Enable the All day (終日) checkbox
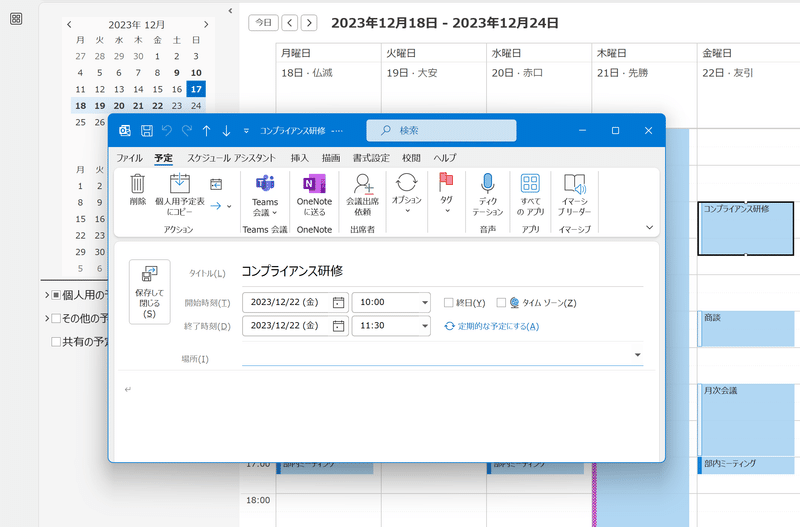 coord(448,303)
